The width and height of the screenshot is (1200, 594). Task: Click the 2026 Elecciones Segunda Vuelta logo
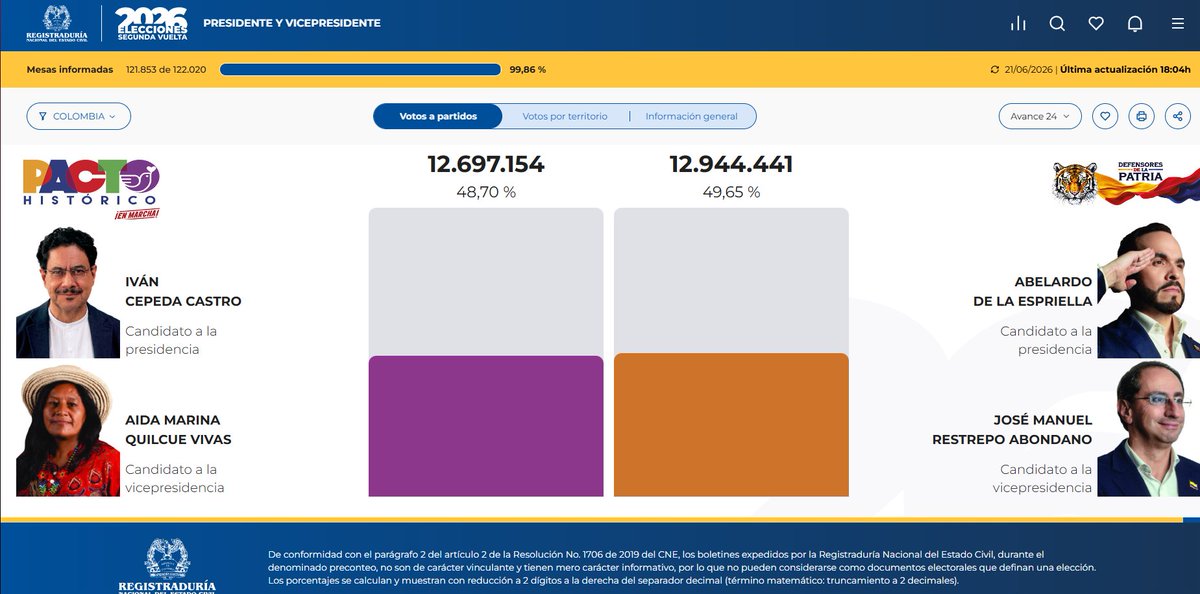pos(151,23)
